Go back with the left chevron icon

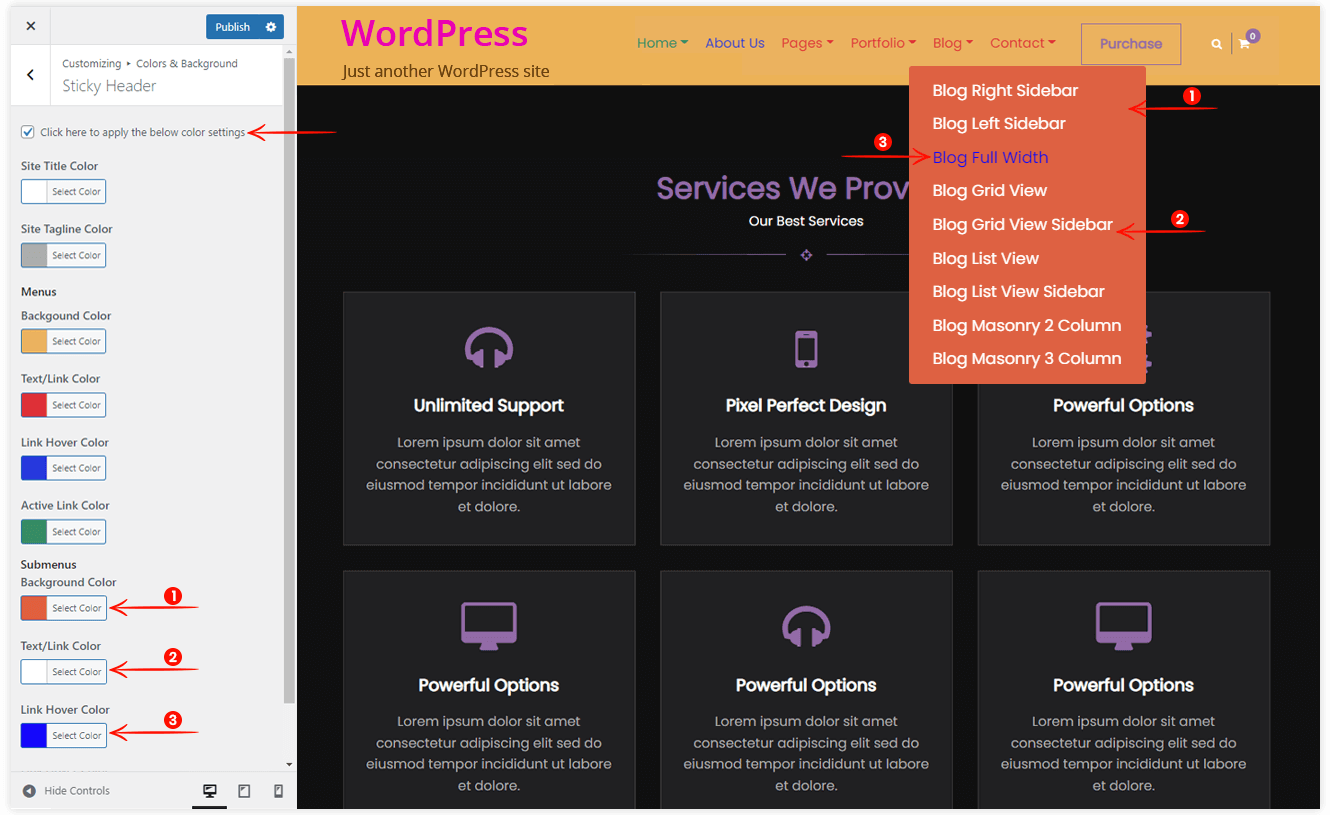click(x=30, y=75)
